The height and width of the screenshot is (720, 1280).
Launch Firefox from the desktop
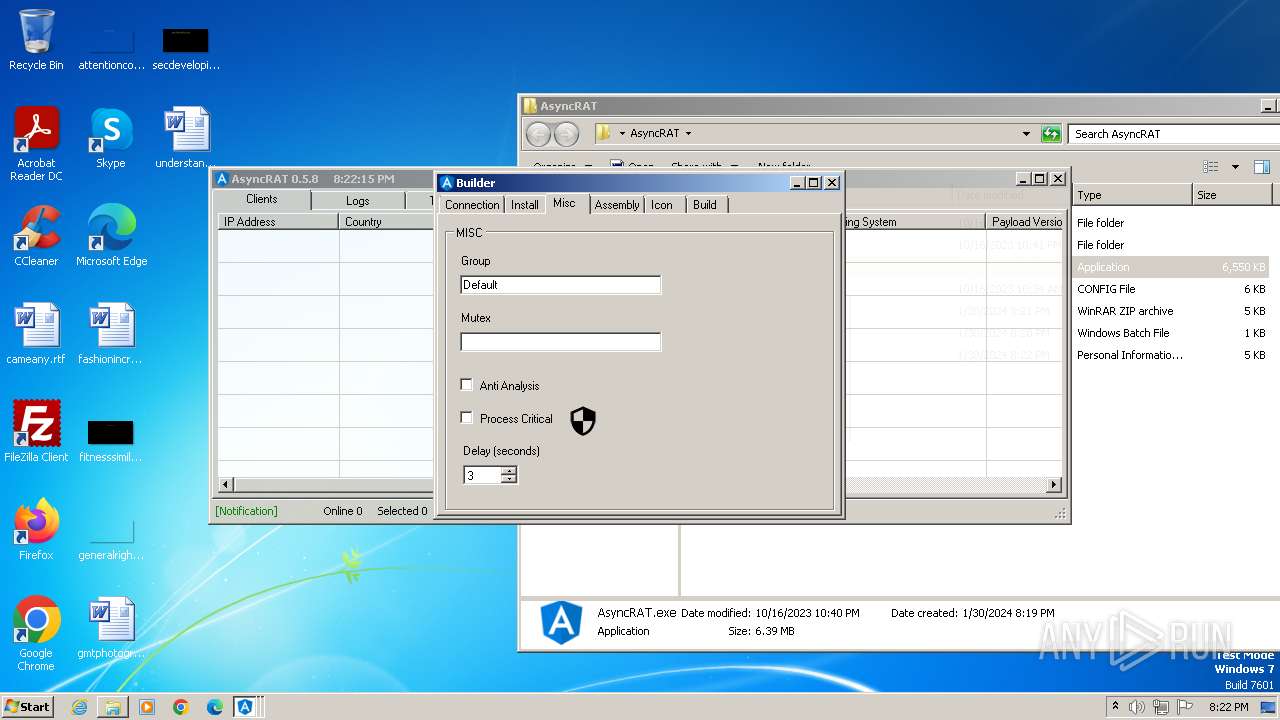pyautogui.click(x=36, y=530)
